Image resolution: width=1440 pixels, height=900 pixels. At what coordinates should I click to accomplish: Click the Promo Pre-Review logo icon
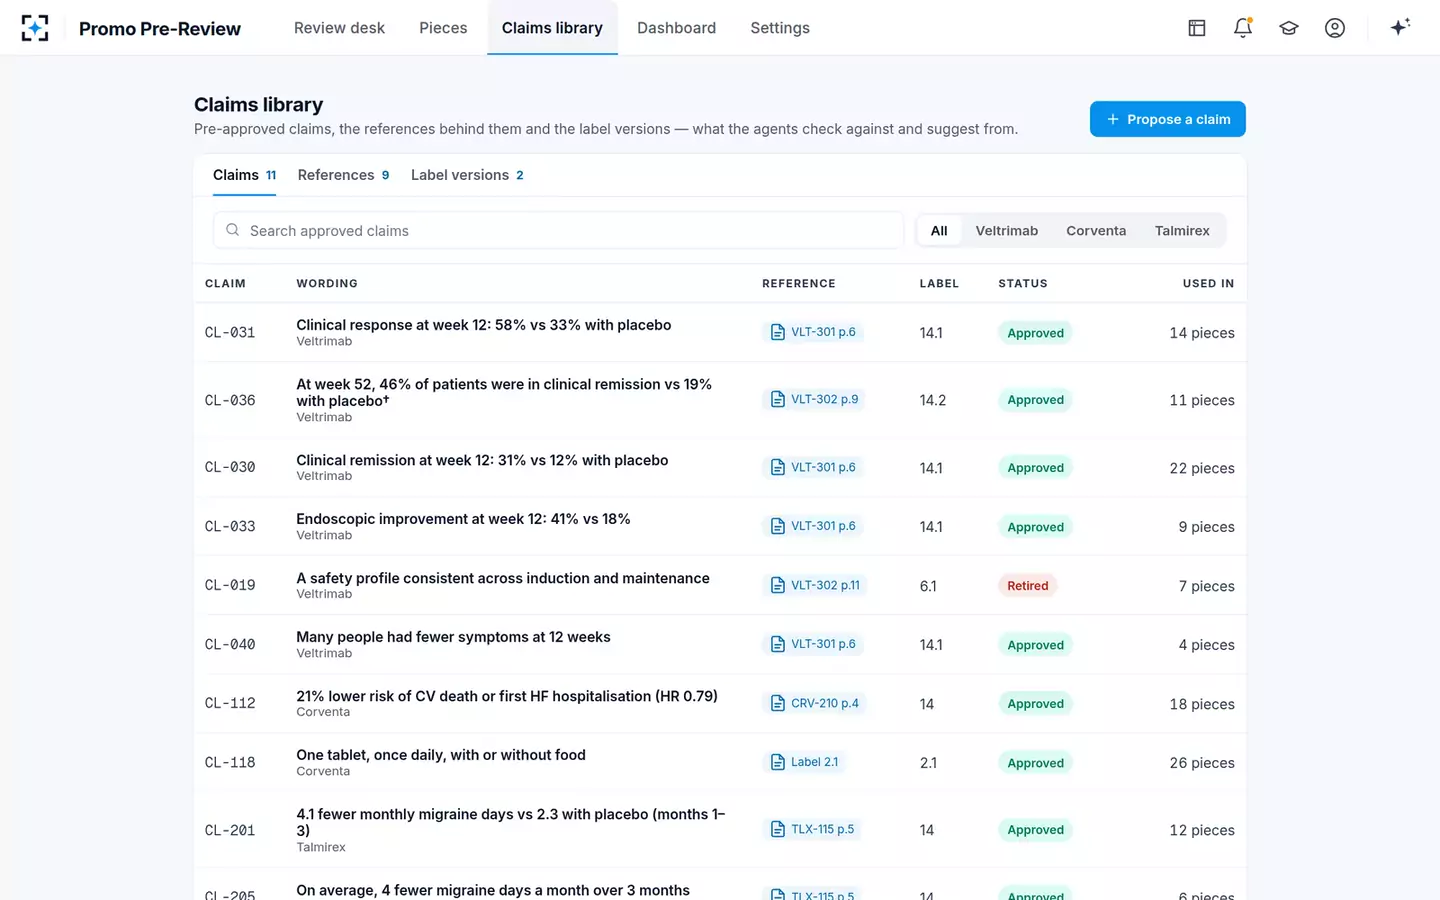click(35, 28)
